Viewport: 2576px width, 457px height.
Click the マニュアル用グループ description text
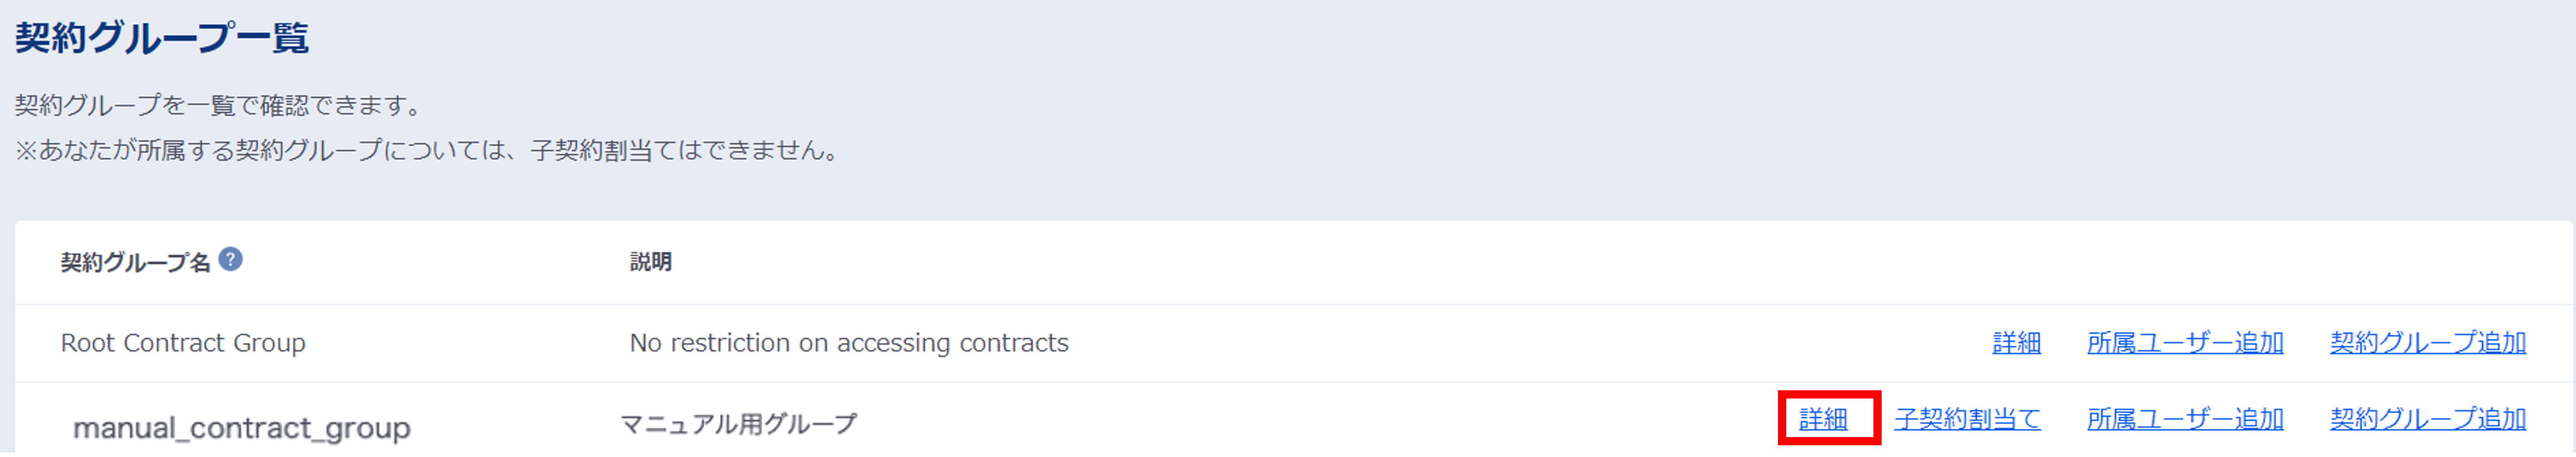[738, 424]
